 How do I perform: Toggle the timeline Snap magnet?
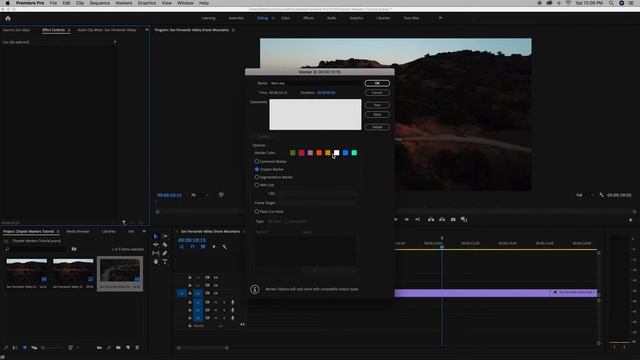192,247
